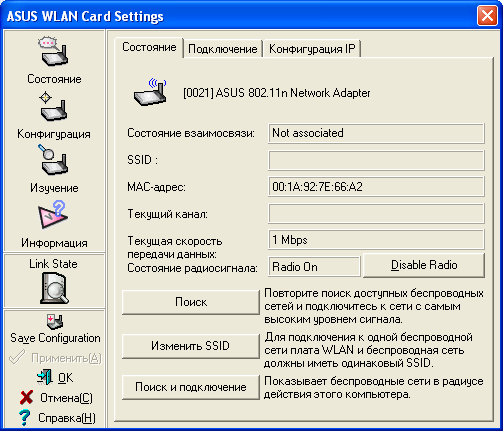The width and height of the screenshot is (503, 431).
Task: Click the 1 Mbps data rate field
Action: (x=376, y=240)
